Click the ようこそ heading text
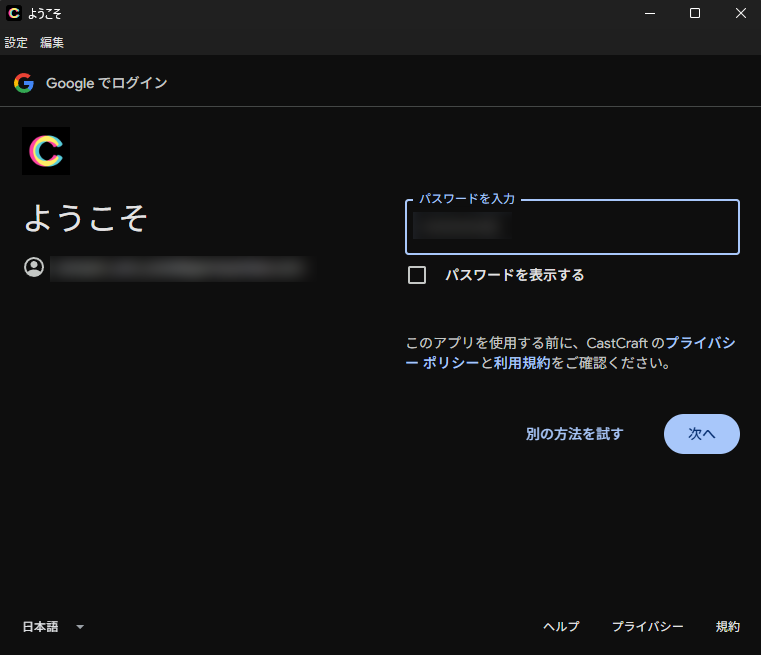The image size is (761, 655). pyautogui.click(x=85, y=217)
